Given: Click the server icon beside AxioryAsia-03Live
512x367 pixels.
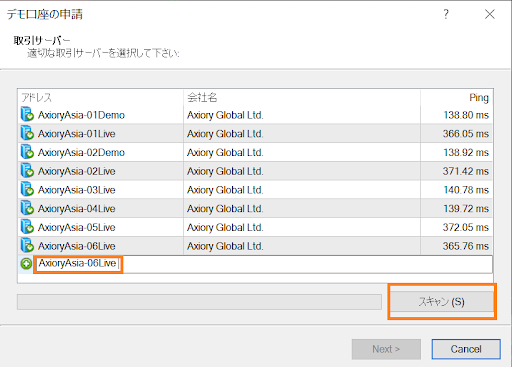Looking at the screenshot, I should pos(27,189).
